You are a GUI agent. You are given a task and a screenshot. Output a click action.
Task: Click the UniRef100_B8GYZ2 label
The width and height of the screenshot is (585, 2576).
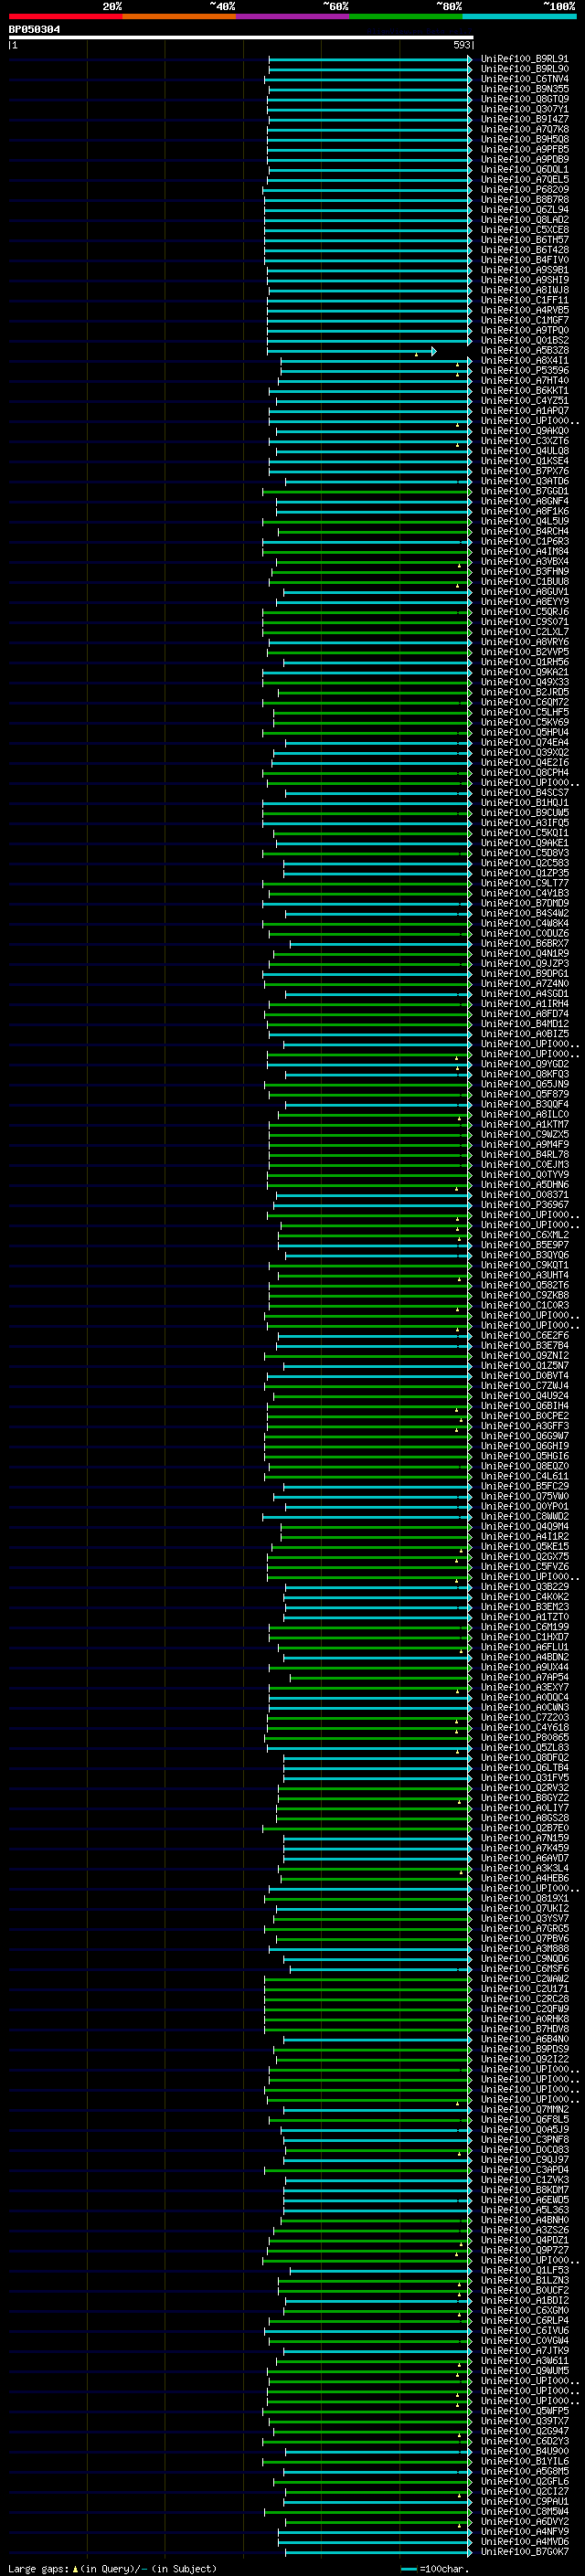click(524, 1798)
